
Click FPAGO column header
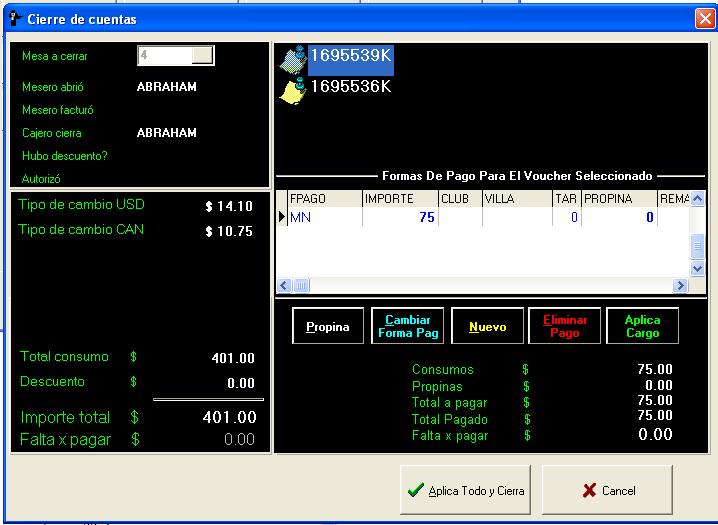click(x=325, y=199)
